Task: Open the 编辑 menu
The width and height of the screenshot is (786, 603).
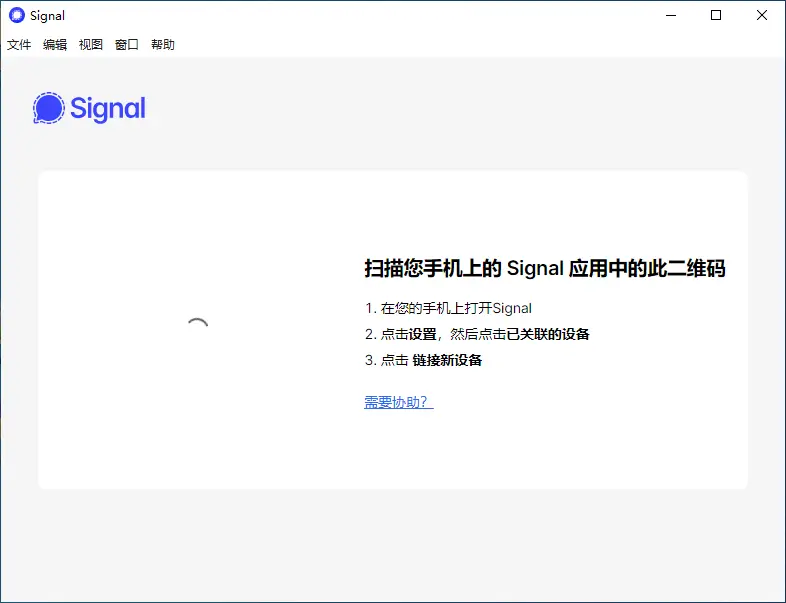Action: pyautogui.click(x=55, y=45)
